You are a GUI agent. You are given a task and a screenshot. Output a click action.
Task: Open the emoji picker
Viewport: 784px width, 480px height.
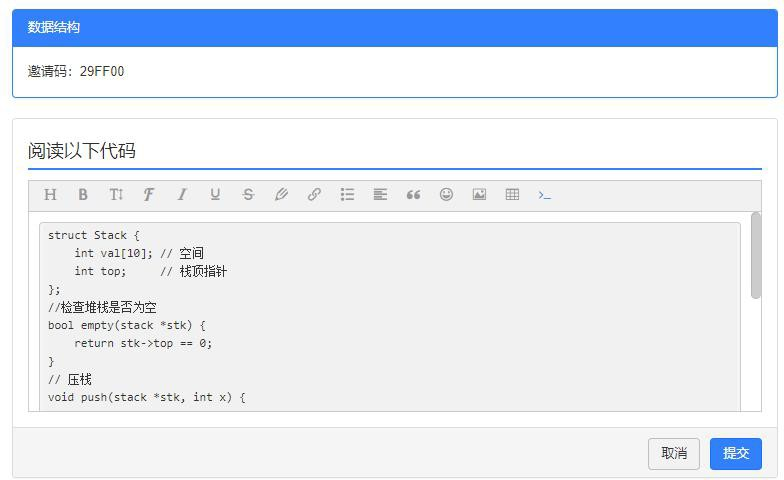click(446, 195)
